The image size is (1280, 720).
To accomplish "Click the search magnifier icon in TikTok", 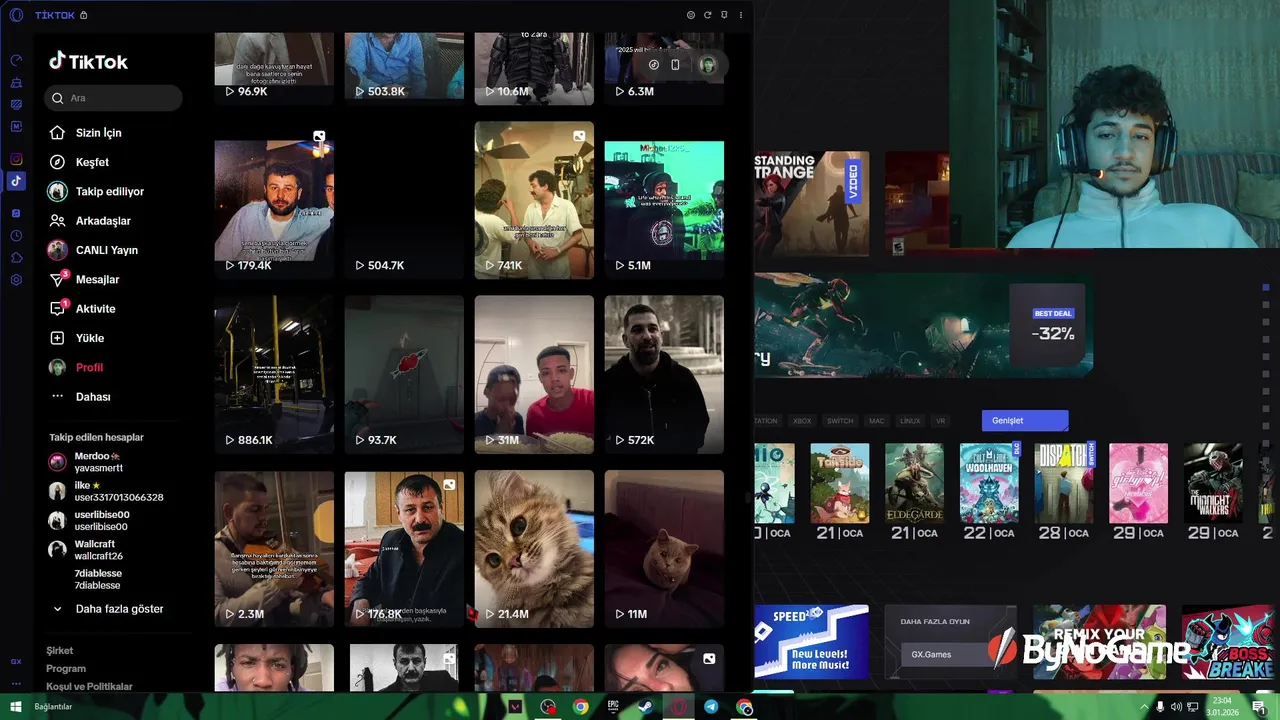I will click(x=57, y=98).
